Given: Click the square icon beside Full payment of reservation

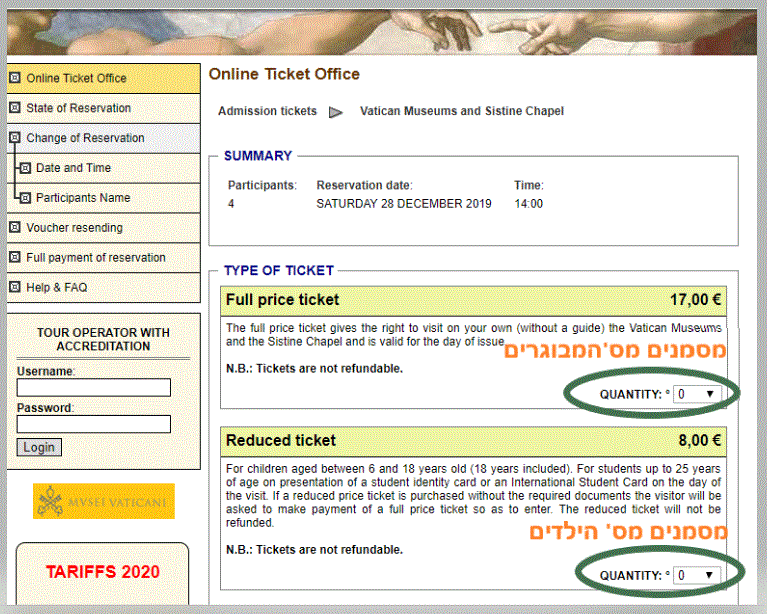Looking at the screenshot, I should coord(15,257).
